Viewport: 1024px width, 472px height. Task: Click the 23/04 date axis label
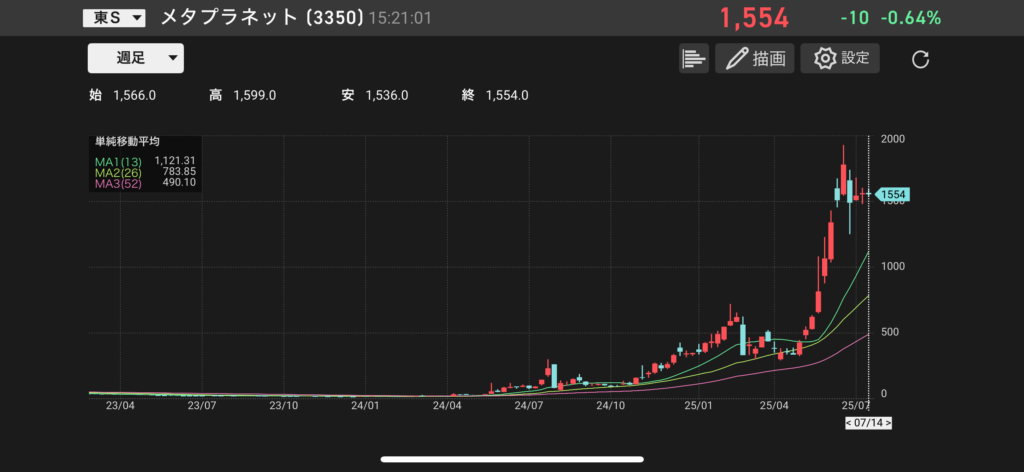[120, 406]
